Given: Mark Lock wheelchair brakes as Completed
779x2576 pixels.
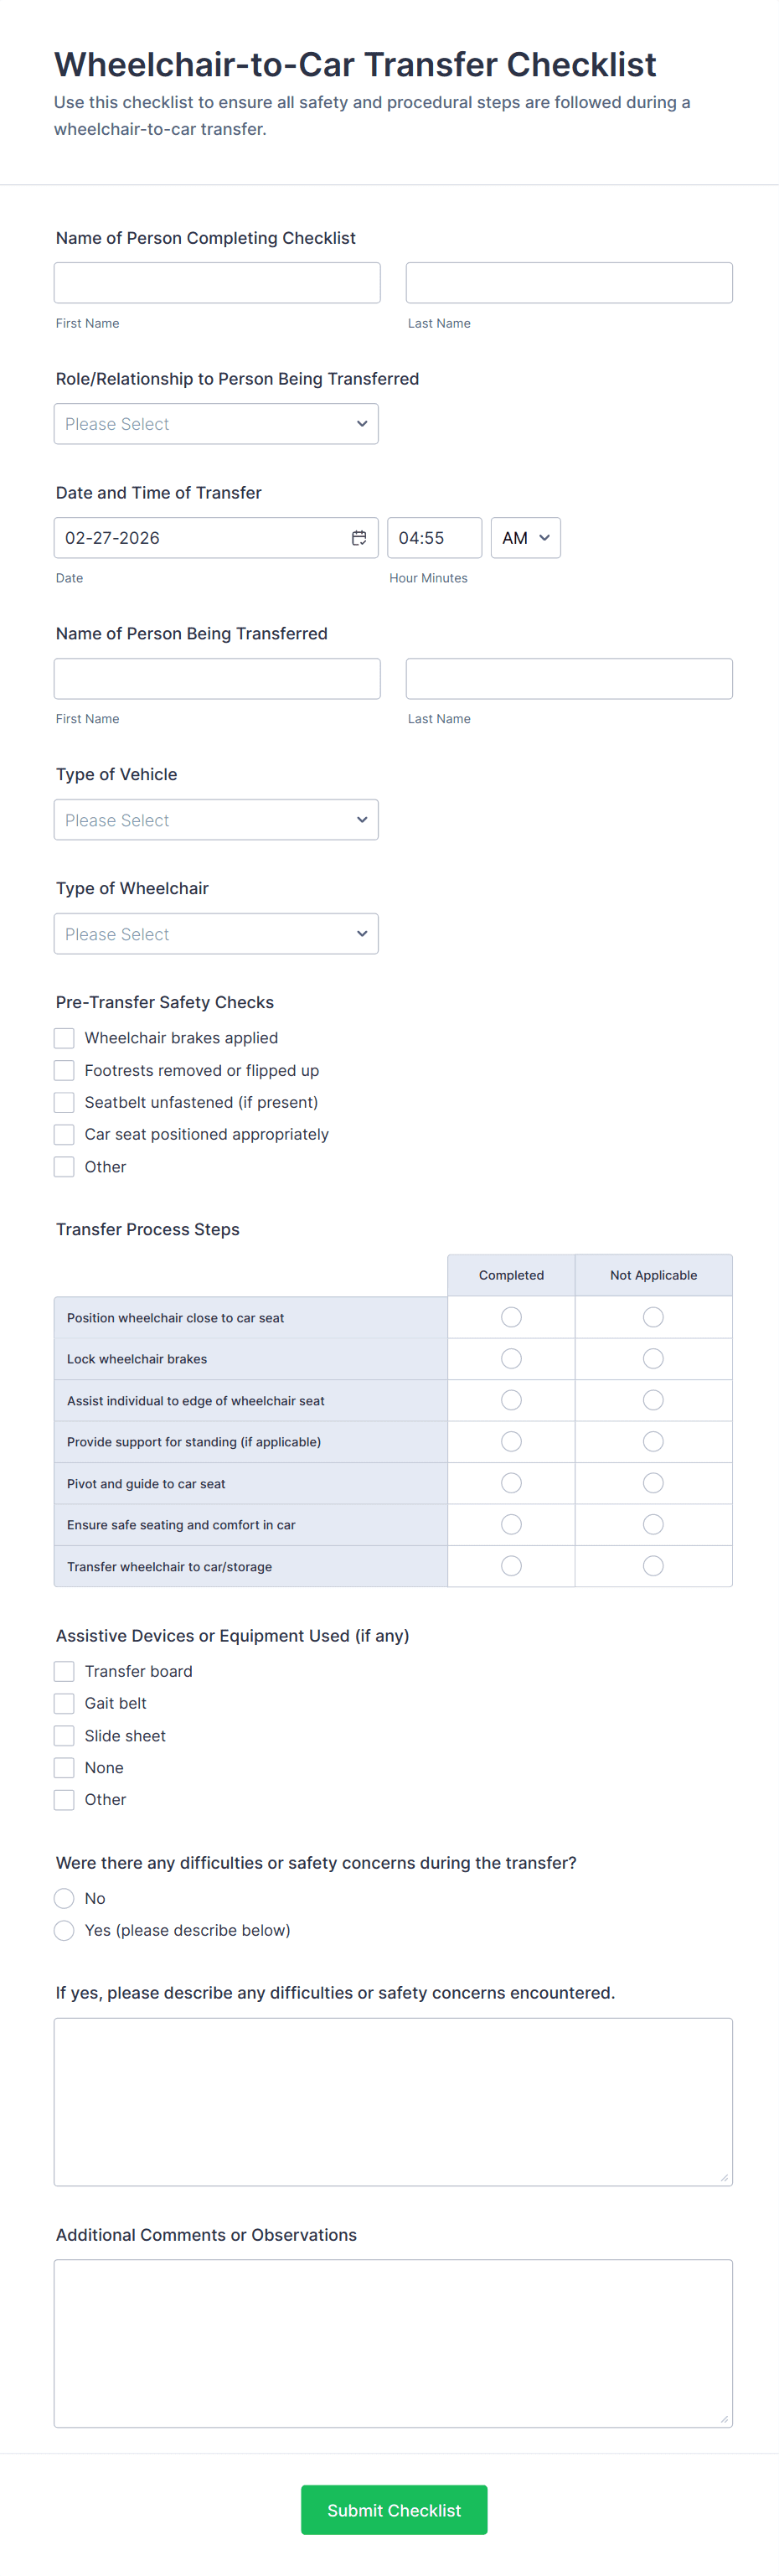Looking at the screenshot, I should tap(511, 1359).
